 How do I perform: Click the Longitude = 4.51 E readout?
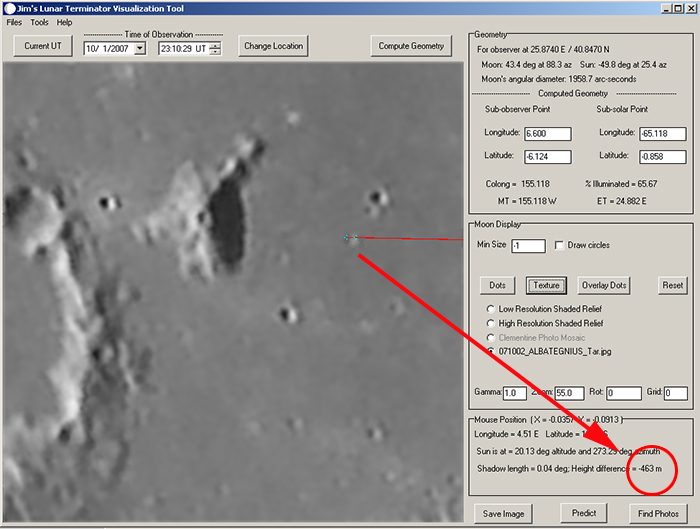[x=506, y=434]
